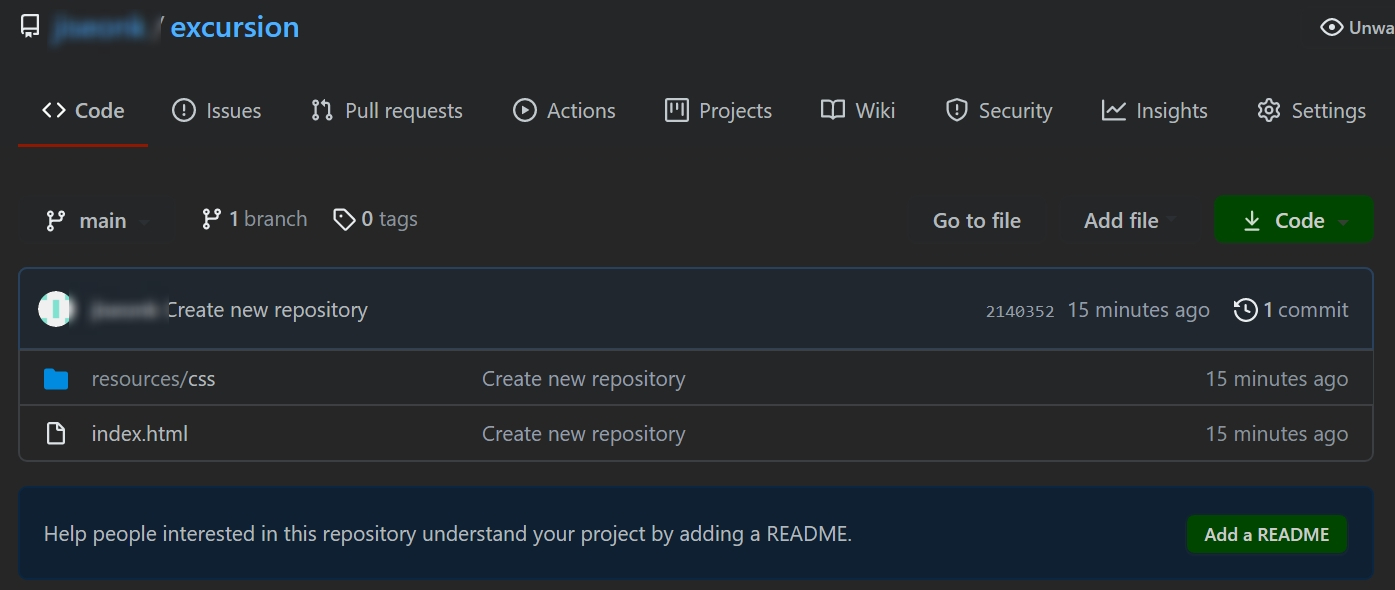The height and width of the screenshot is (590, 1395).
Task: Open the Code tab
Action: [x=84, y=111]
